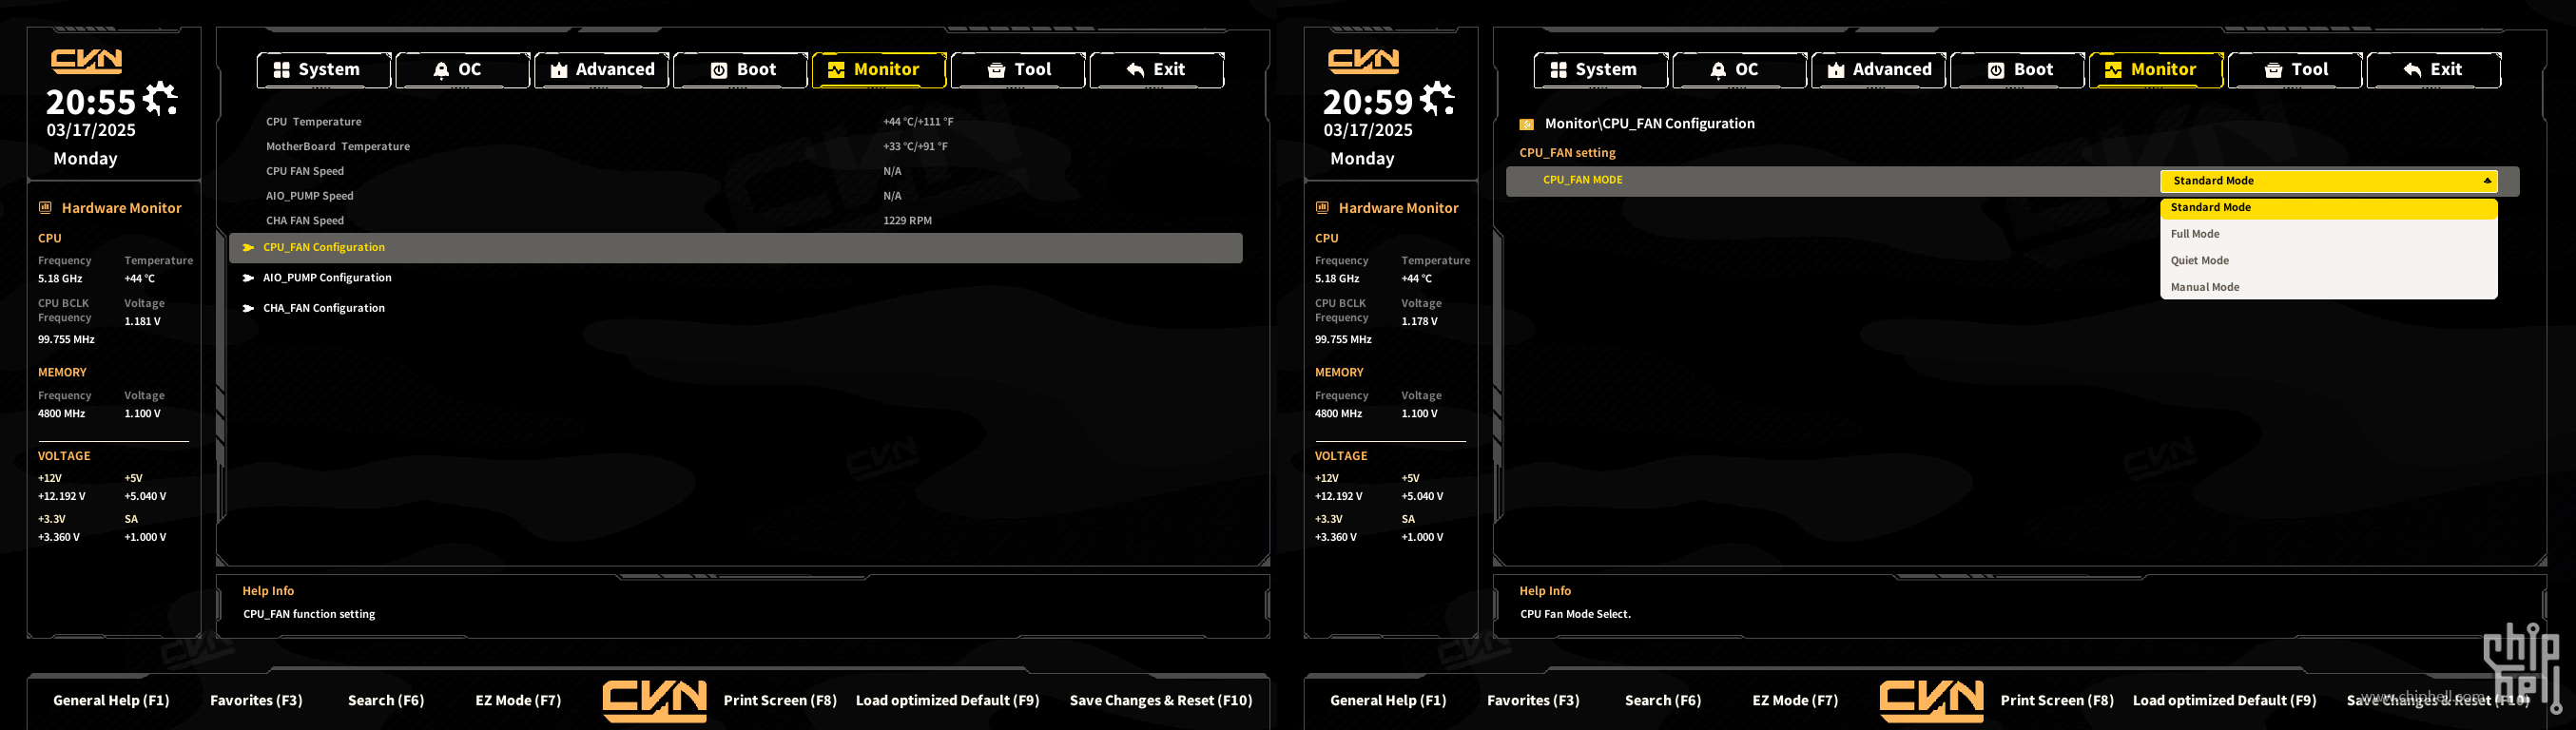Viewport: 2576px width, 730px height.
Task: Click the arrow icon beside CPU_FAN Configuration
Action: (249, 248)
